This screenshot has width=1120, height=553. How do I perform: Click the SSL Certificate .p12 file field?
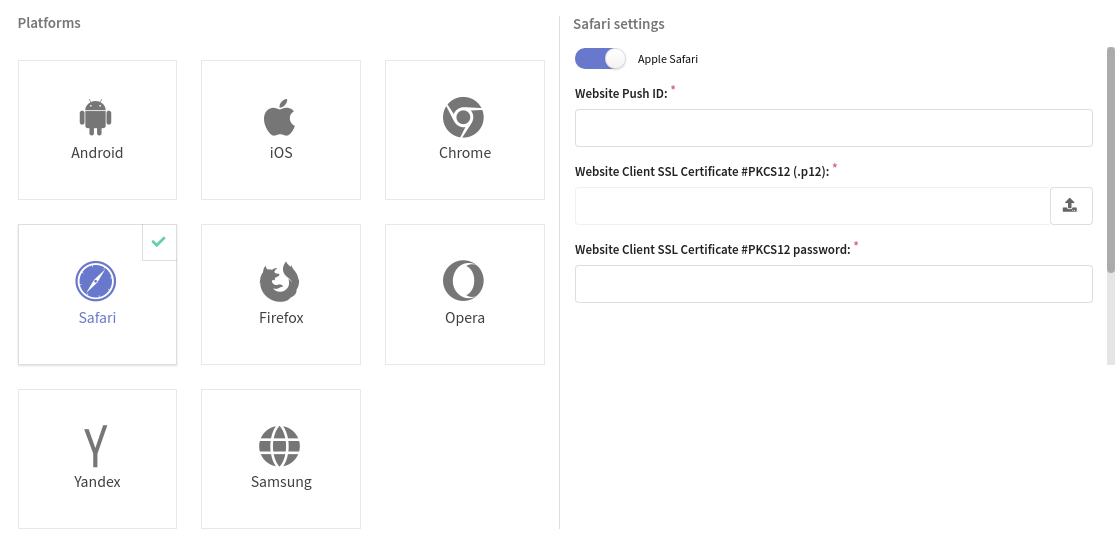coord(812,206)
